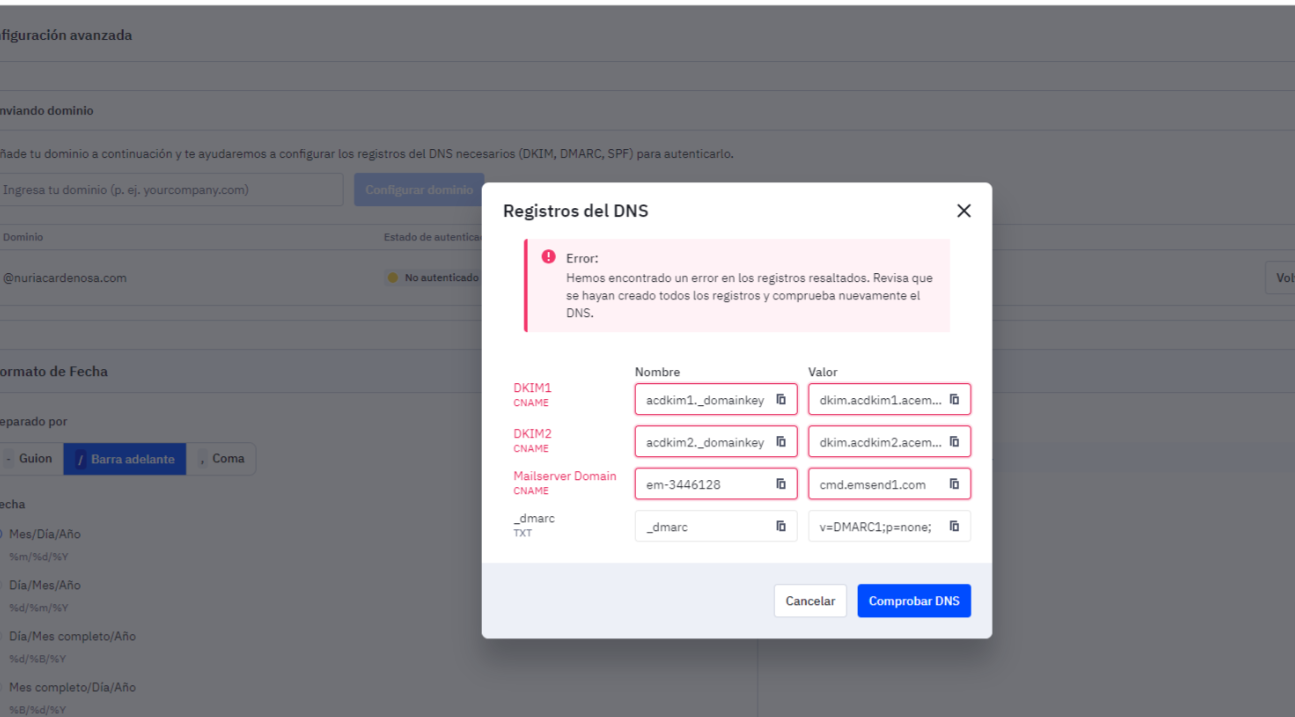Click the _dmarc name field

(x=716, y=526)
